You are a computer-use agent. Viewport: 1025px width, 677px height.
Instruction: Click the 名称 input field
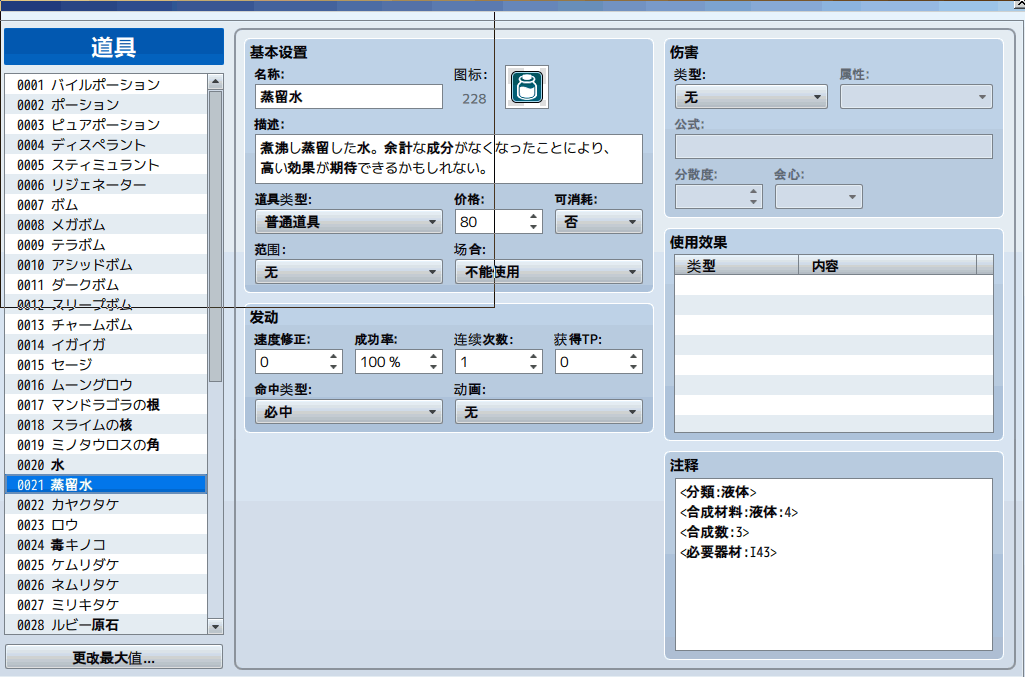(x=348, y=97)
